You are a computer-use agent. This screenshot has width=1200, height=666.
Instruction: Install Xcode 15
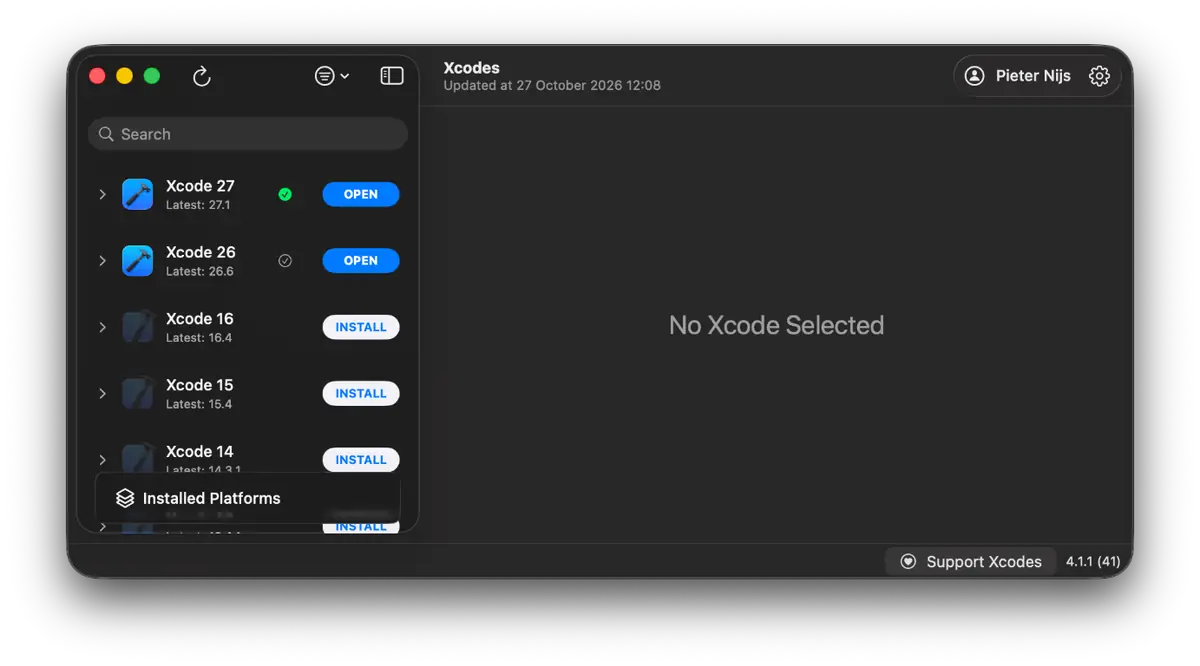[361, 393]
